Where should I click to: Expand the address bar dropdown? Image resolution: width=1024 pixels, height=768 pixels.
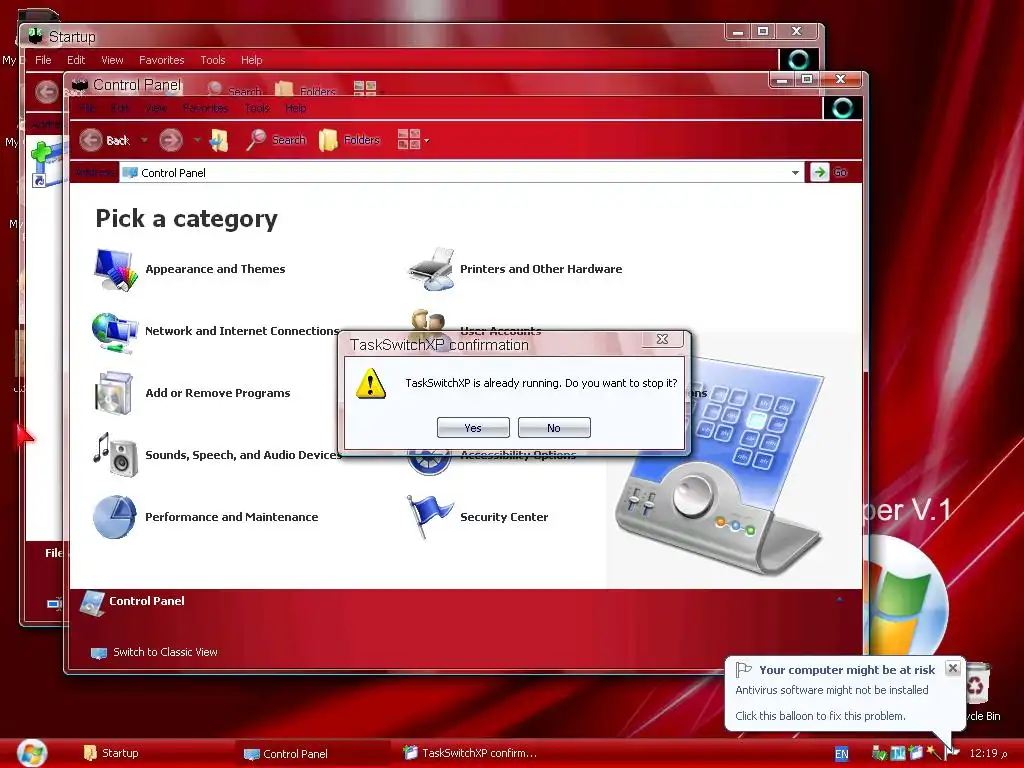click(795, 173)
